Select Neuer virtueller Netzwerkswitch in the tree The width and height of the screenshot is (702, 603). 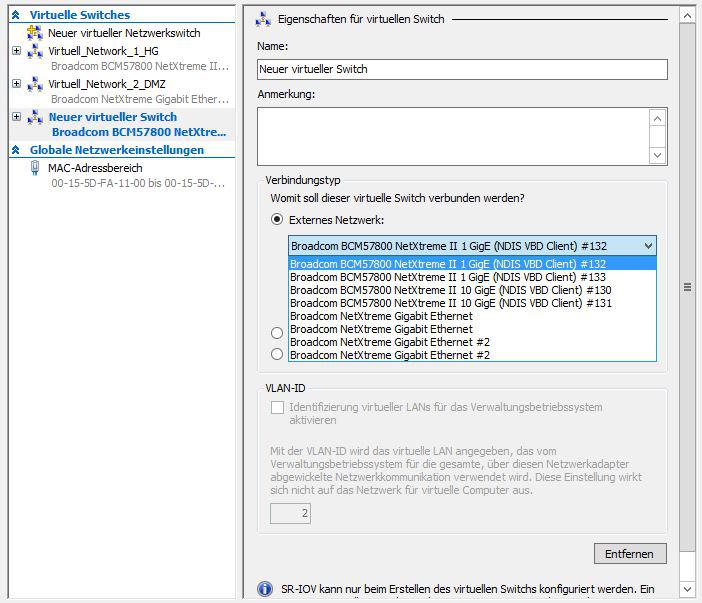click(124, 33)
